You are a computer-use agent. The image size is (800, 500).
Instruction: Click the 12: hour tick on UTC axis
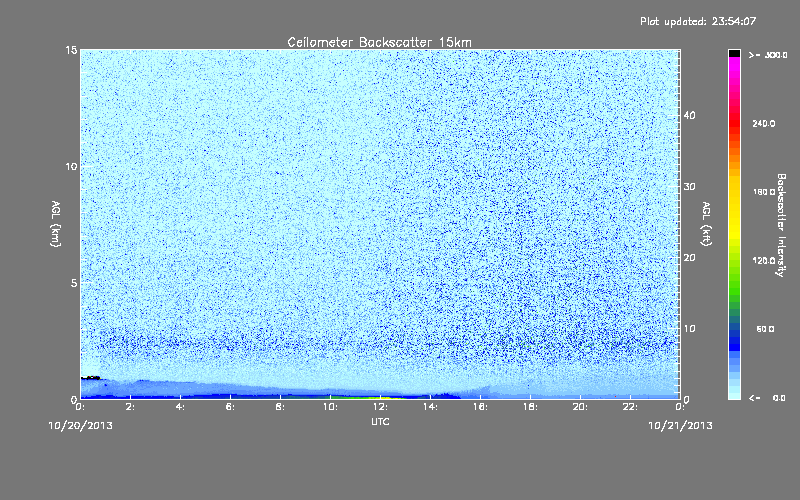pos(380,407)
